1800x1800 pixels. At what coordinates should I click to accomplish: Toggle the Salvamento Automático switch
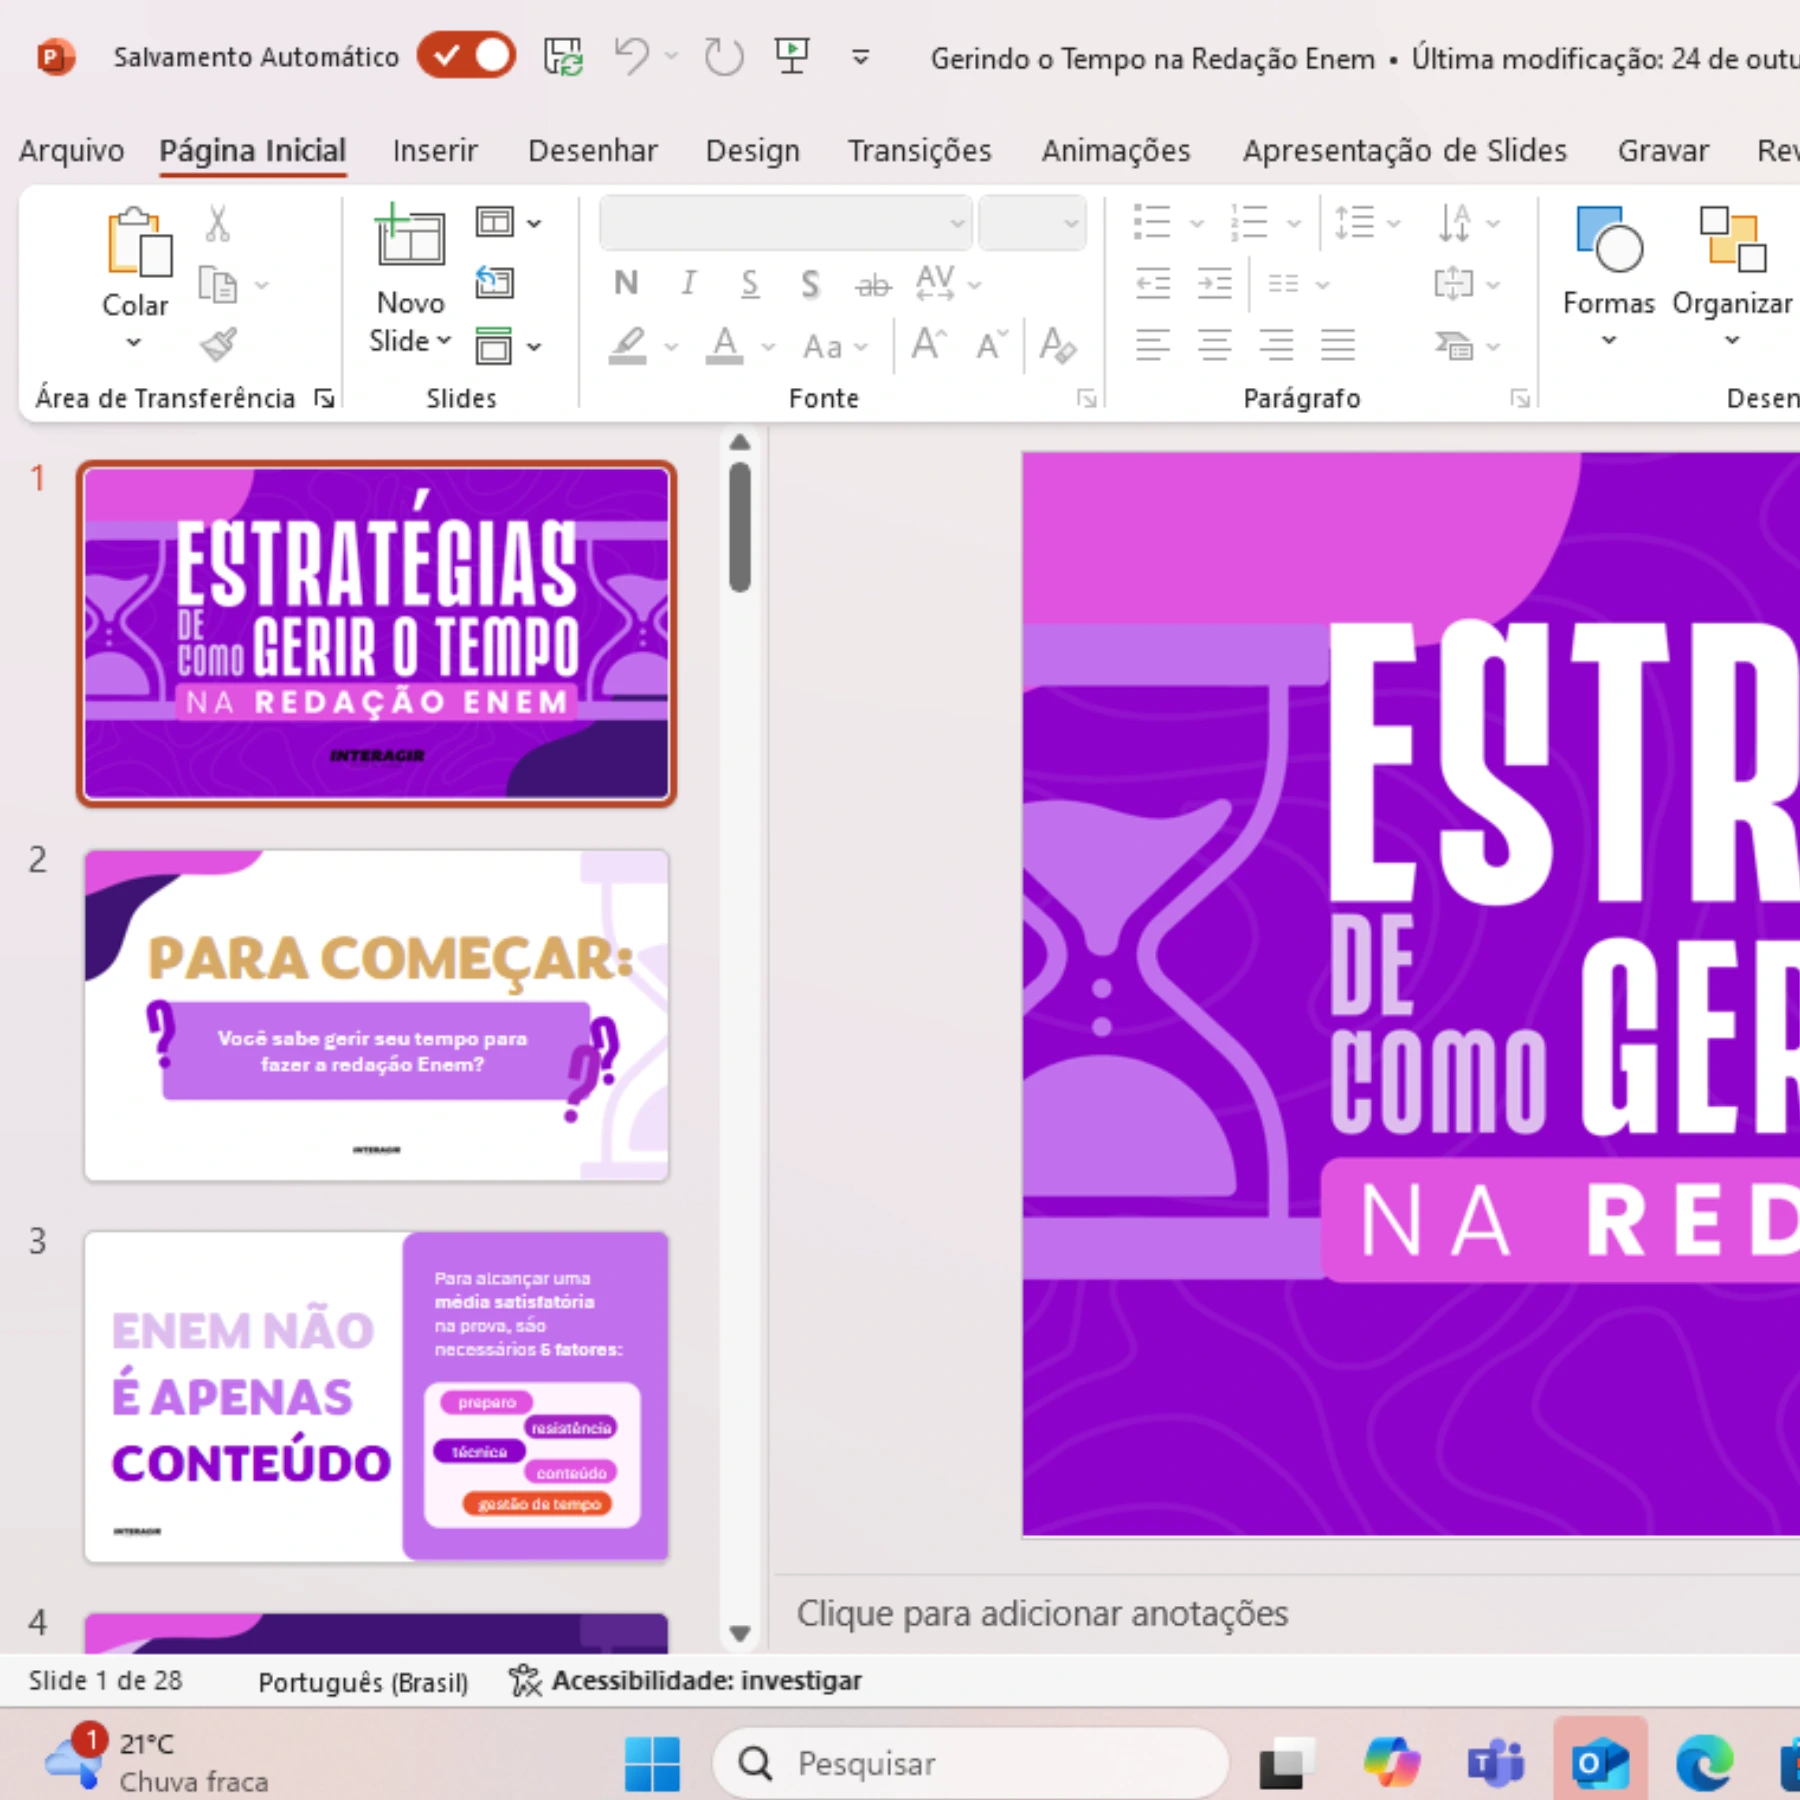467,56
